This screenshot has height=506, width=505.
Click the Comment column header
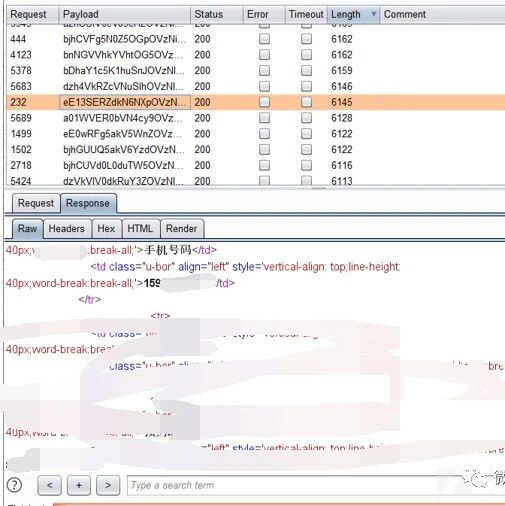(x=442, y=14)
